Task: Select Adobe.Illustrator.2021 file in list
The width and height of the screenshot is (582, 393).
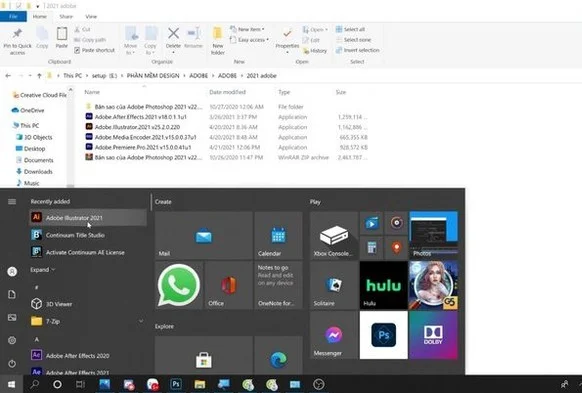Action: tap(137, 127)
